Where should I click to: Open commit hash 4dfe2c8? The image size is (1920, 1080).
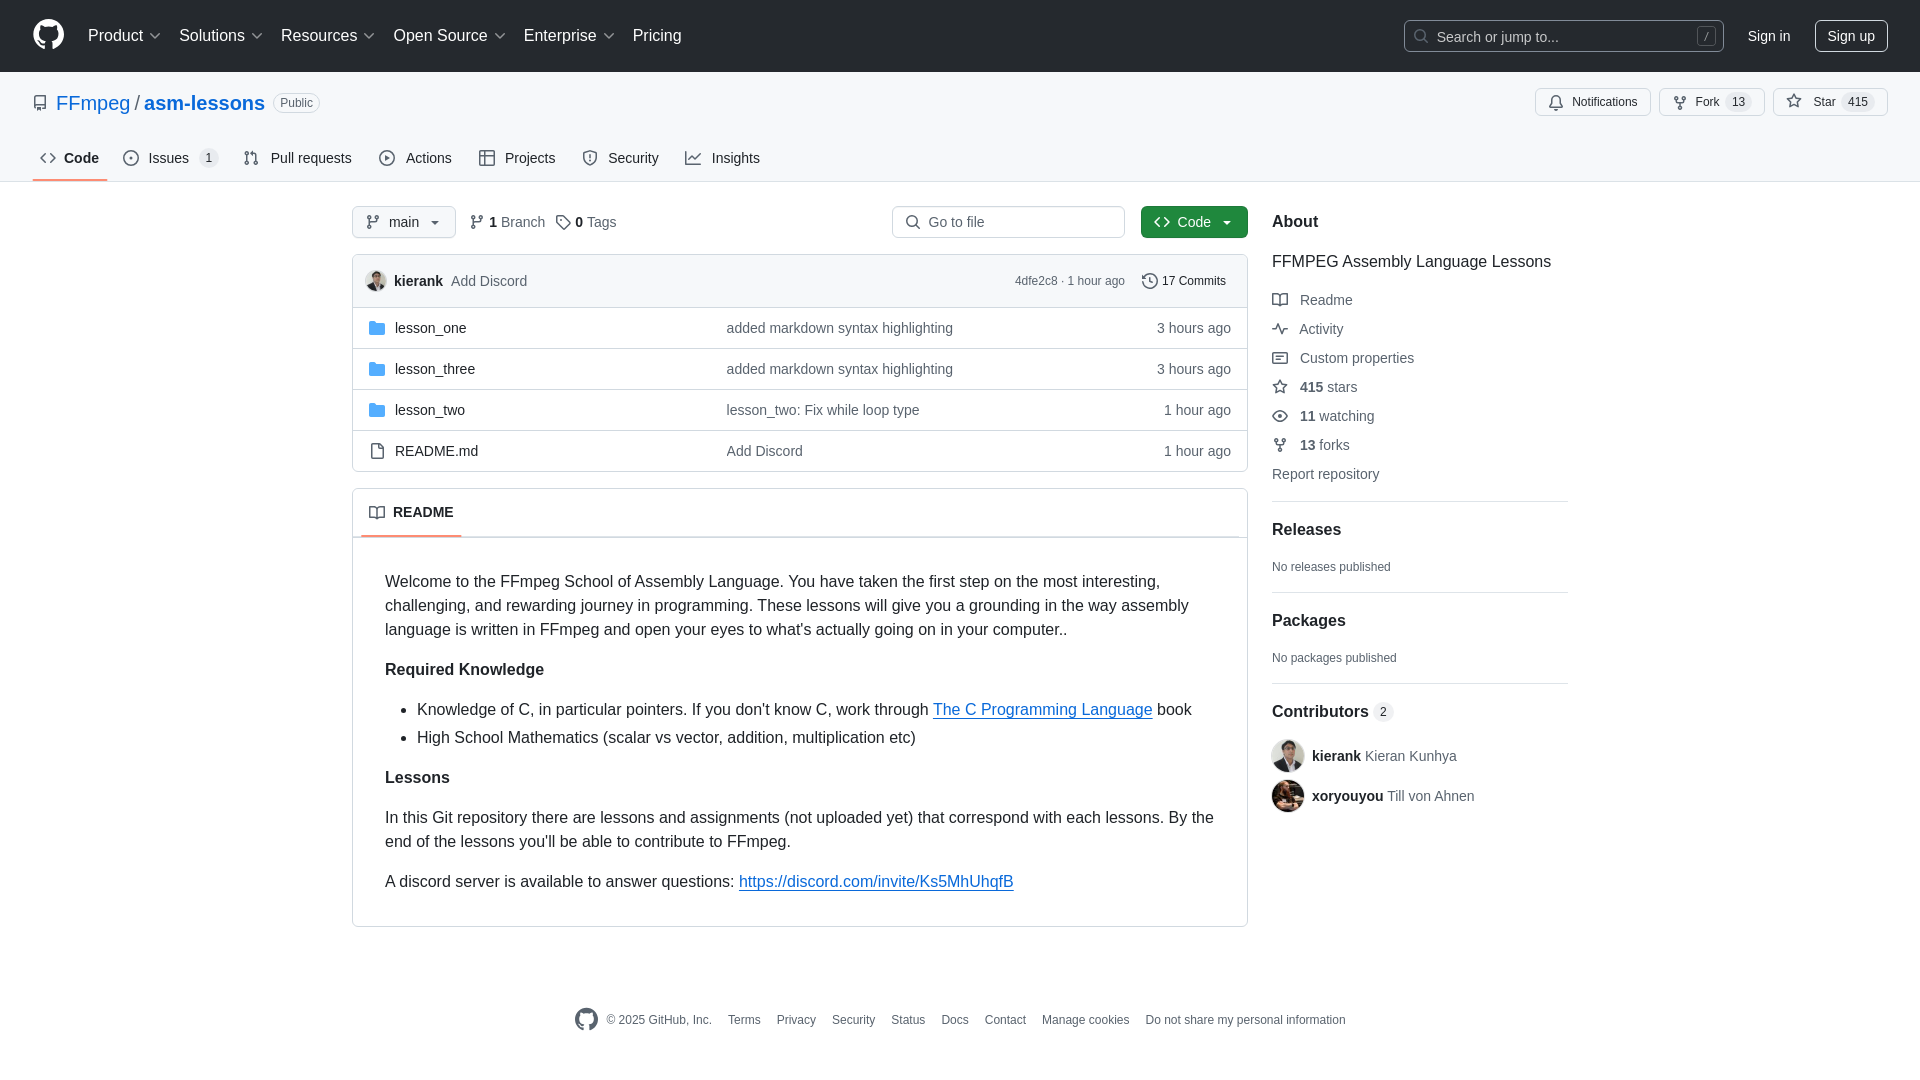pos(1036,281)
